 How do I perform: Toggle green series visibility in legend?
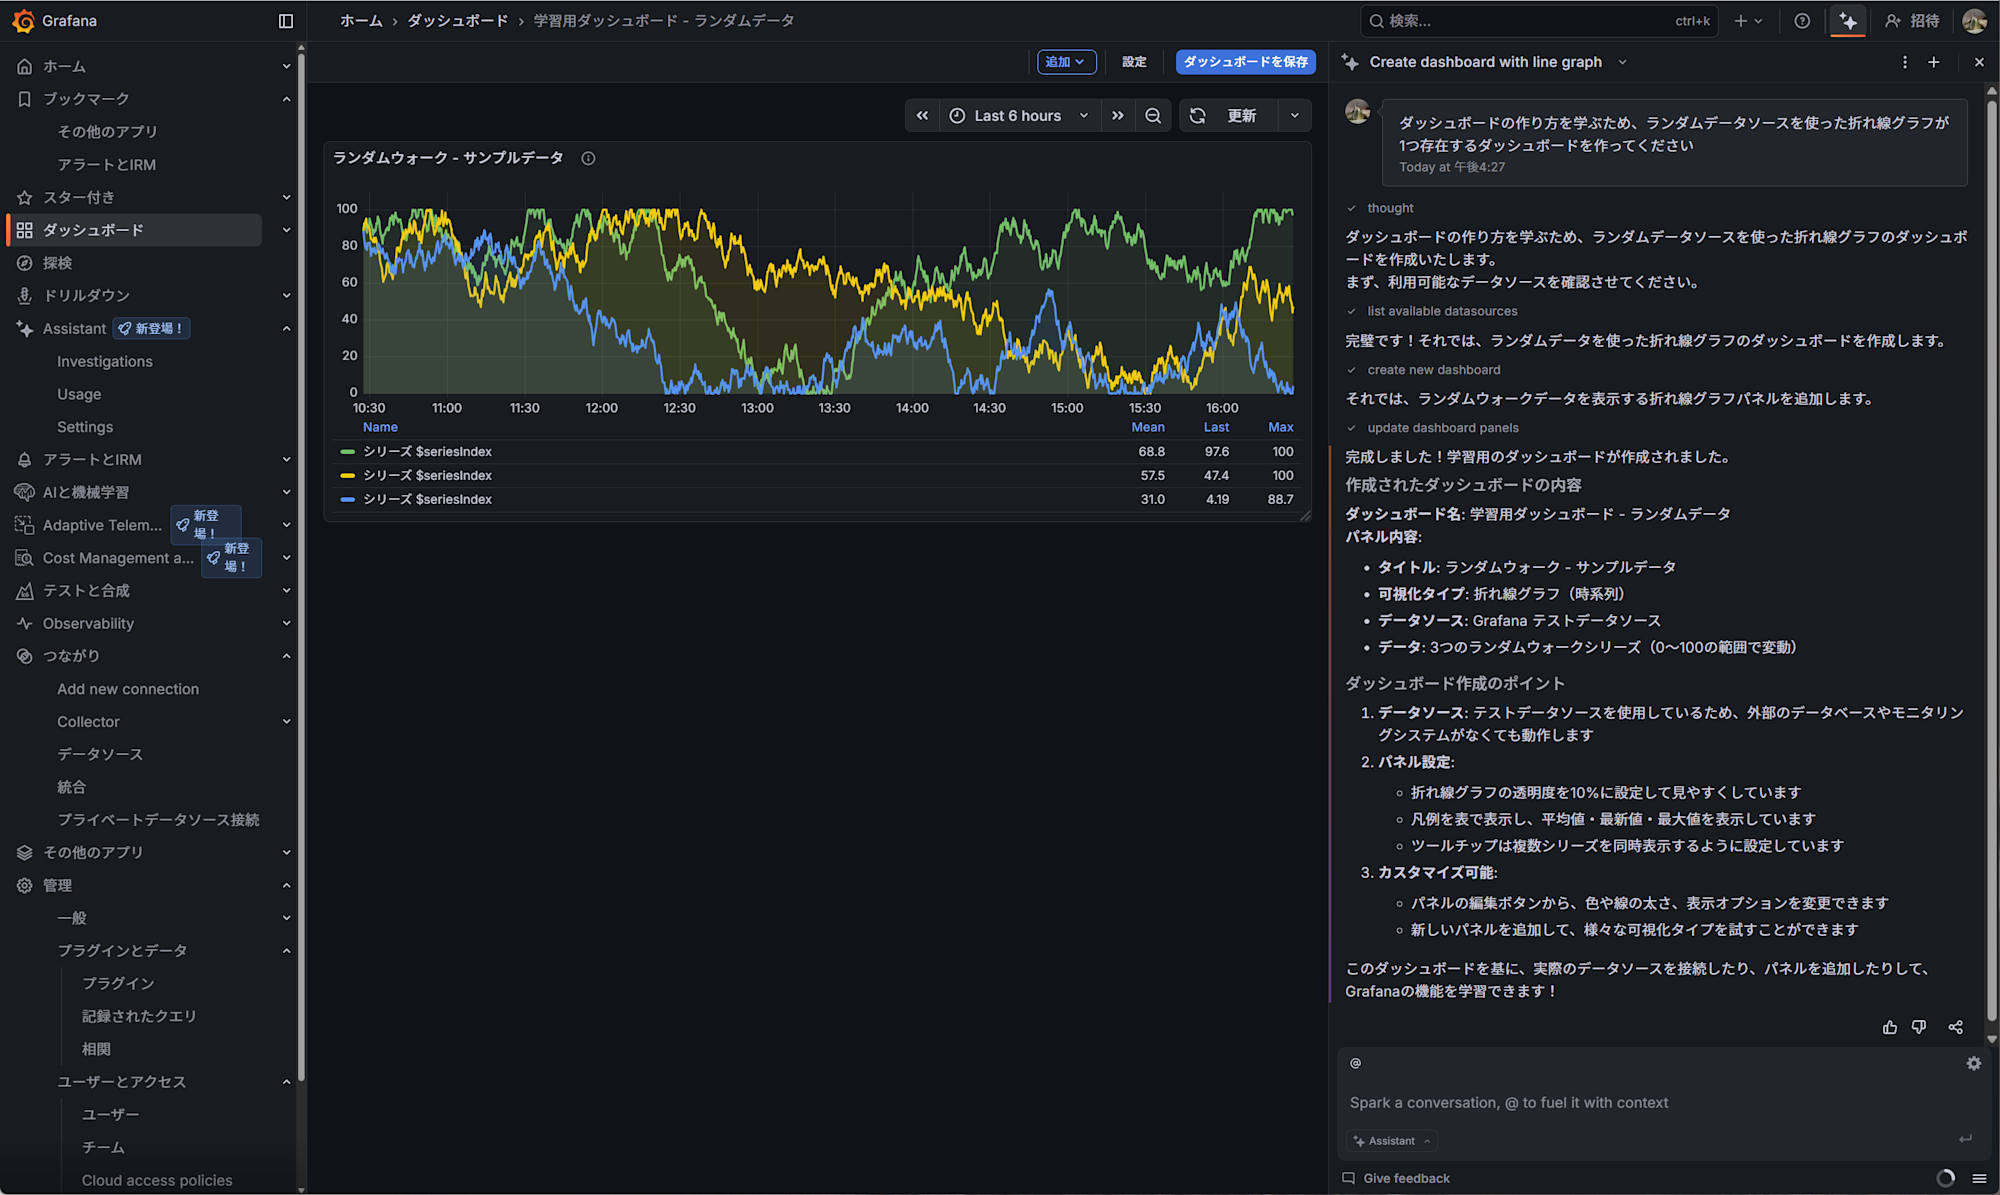pyautogui.click(x=427, y=452)
